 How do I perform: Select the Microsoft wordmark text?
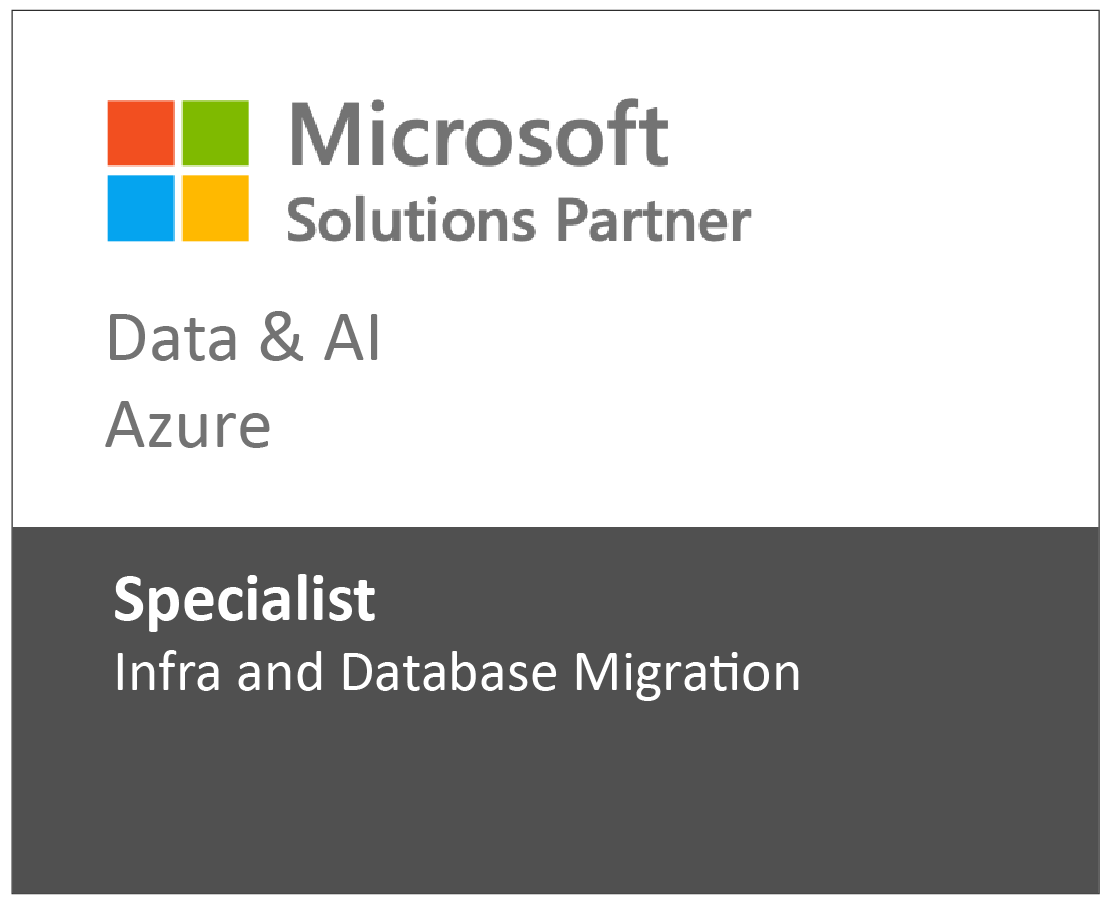[479, 134]
